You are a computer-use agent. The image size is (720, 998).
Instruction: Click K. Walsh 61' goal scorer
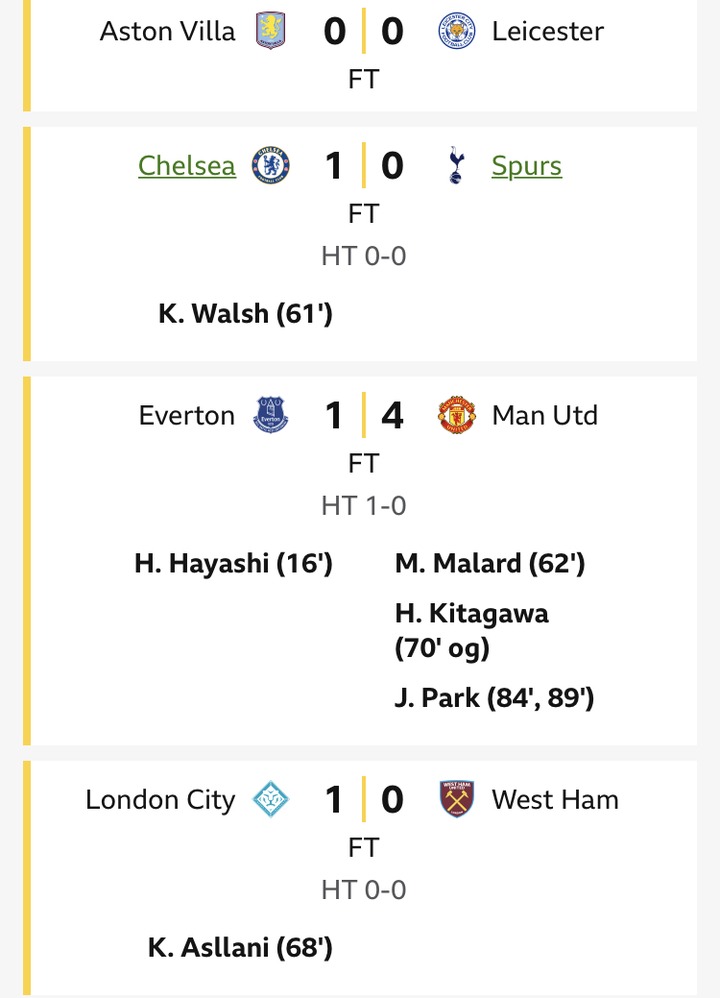[x=245, y=314]
